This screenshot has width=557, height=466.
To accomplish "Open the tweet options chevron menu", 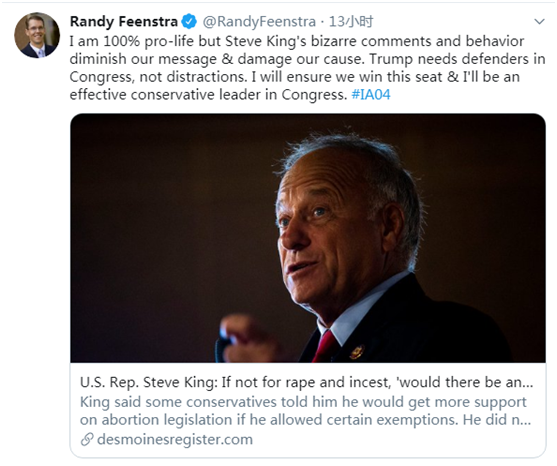I will click(539, 22).
